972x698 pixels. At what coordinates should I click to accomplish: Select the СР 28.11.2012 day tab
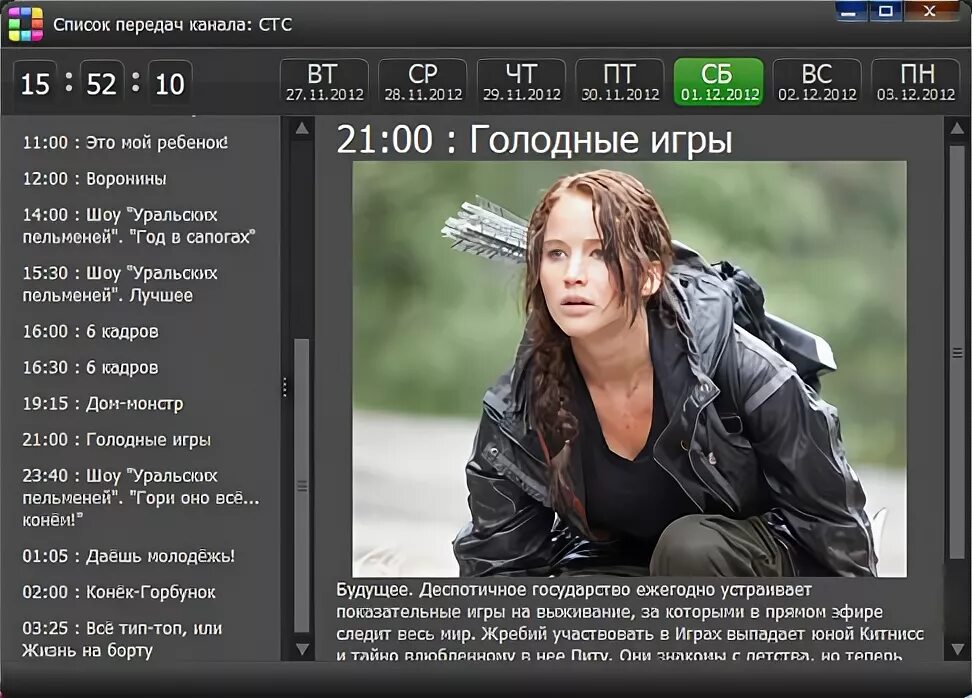click(423, 82)
